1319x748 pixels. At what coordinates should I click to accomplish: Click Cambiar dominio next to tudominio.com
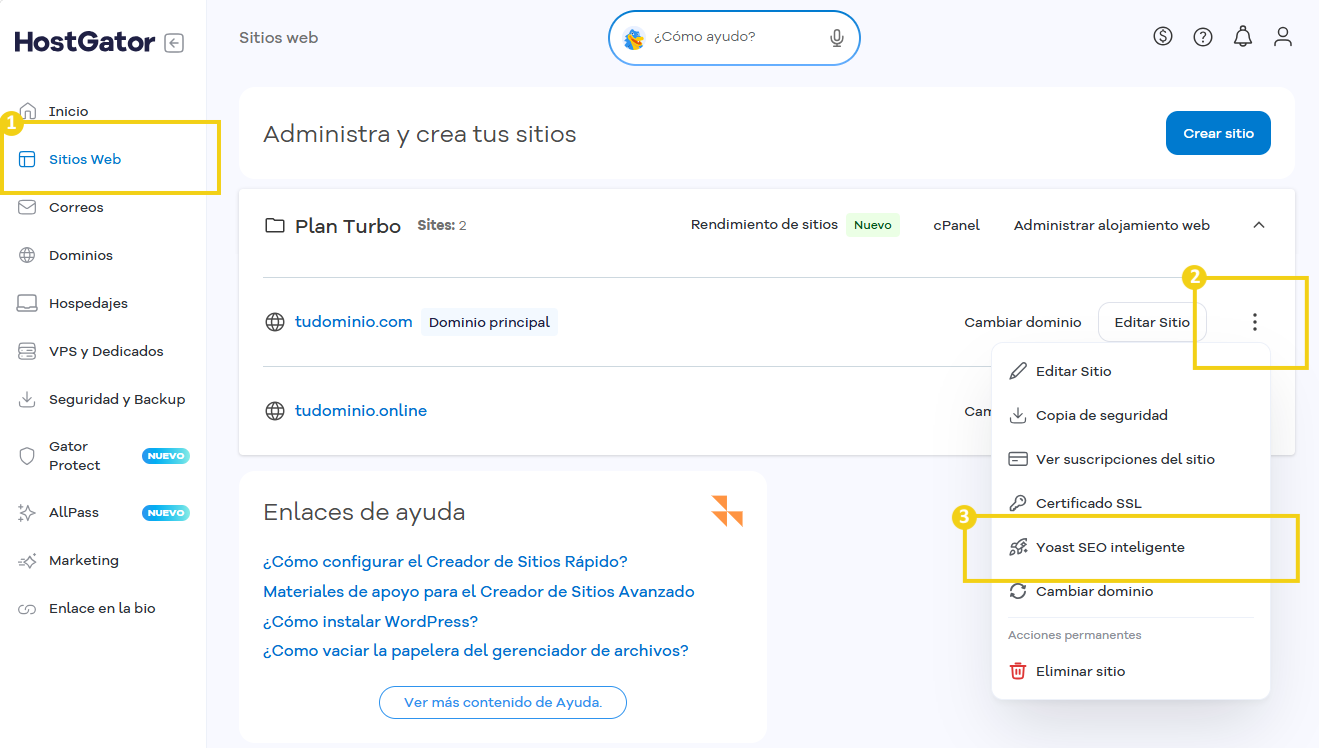1023,322
